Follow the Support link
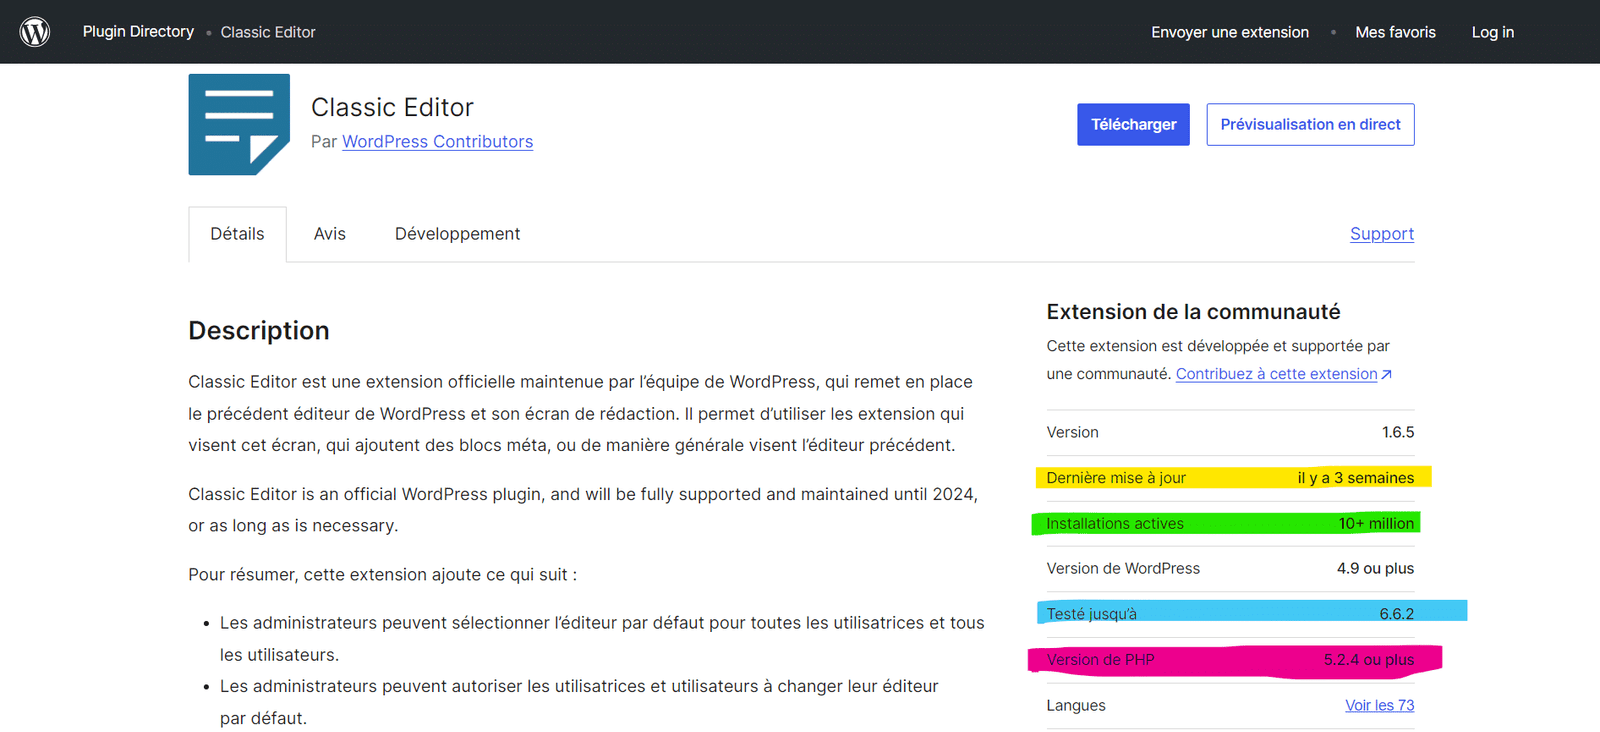Screen dimensions: 1600x732 (x=1381, y=234)
